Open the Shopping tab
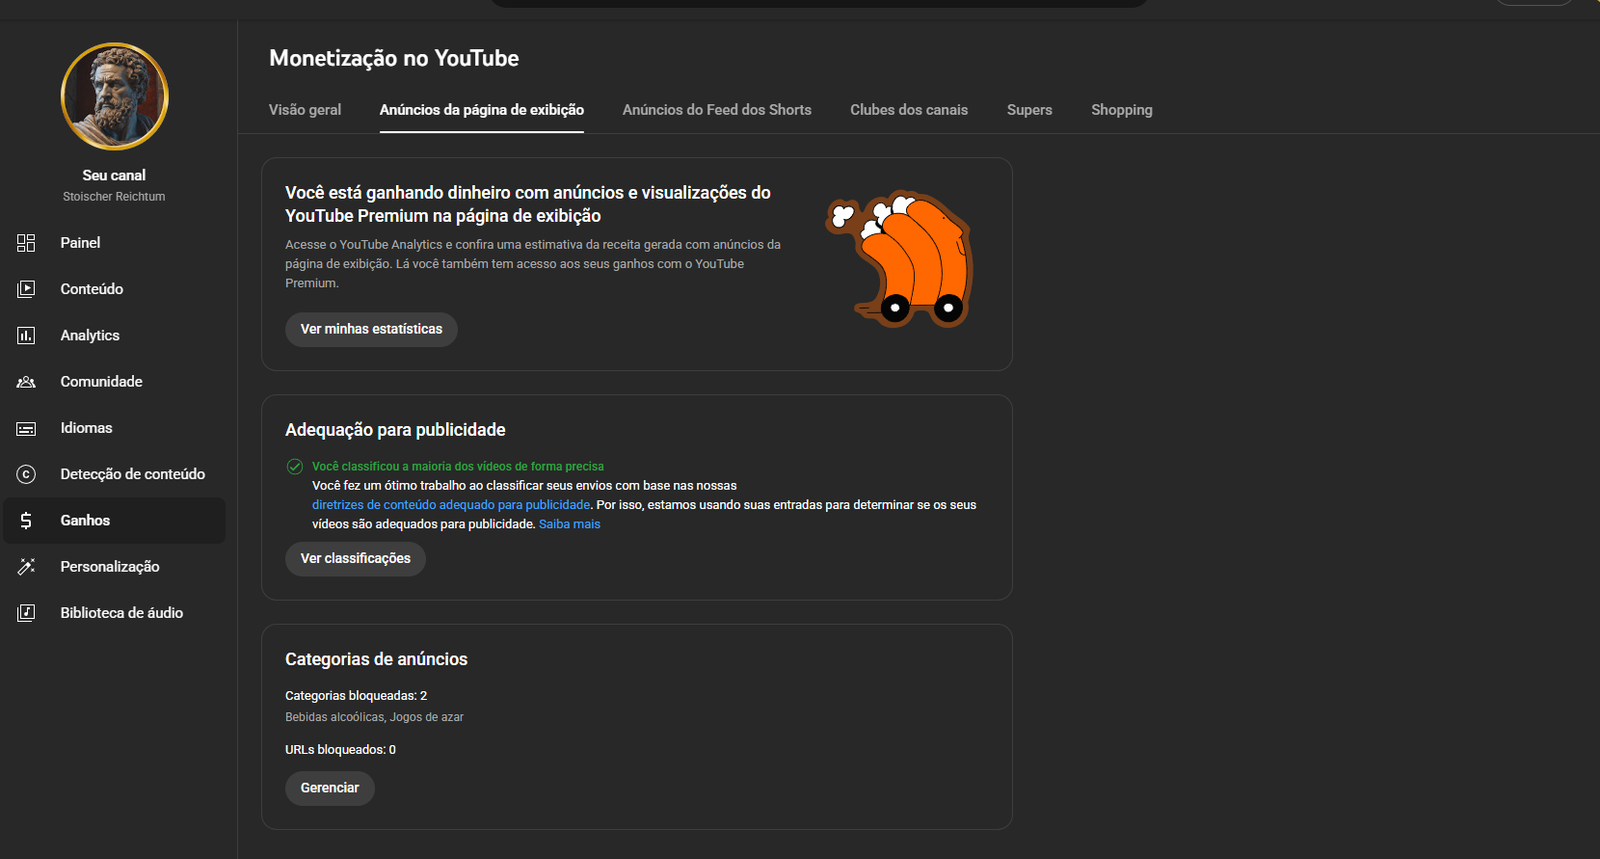Screen dimensions: 1600x859 click(1121, 110)
